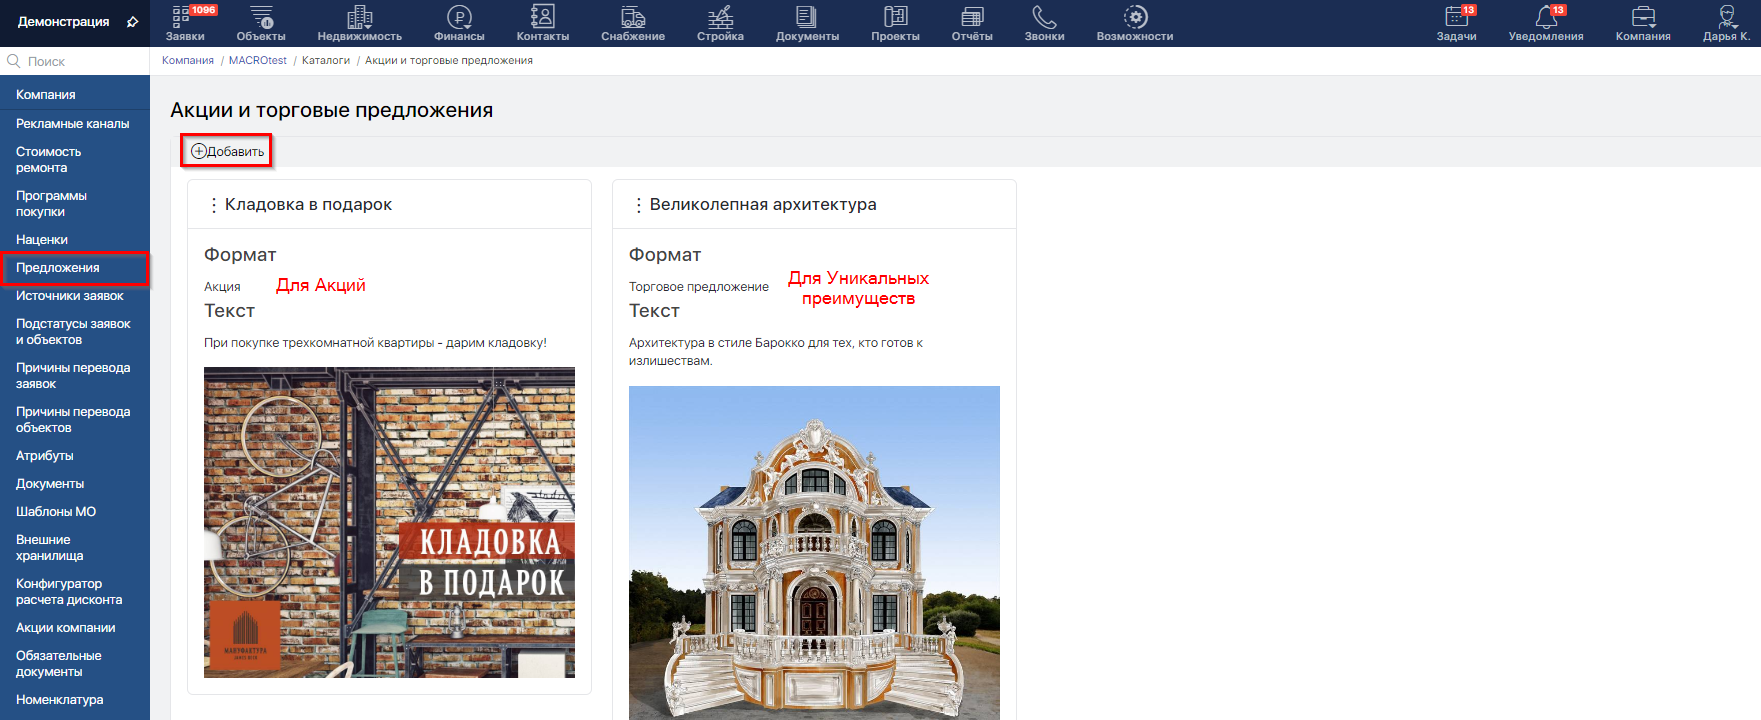Open options menu for Великолепная архитектура card
1761x720 pixels.
point(638,205)
